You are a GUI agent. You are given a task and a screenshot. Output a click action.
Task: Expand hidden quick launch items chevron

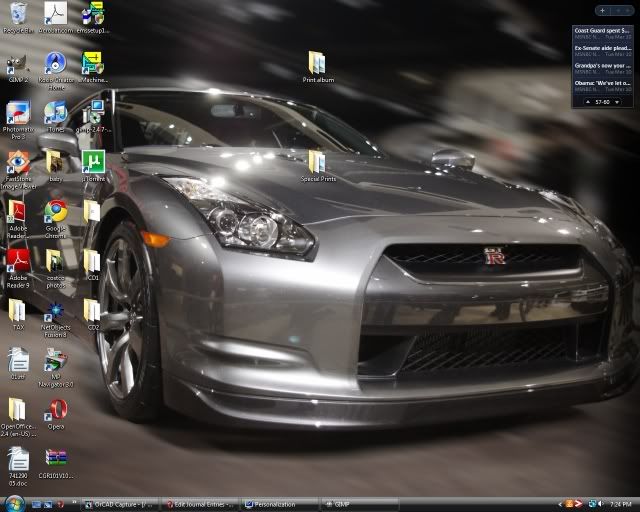click(x=74, y=503)
